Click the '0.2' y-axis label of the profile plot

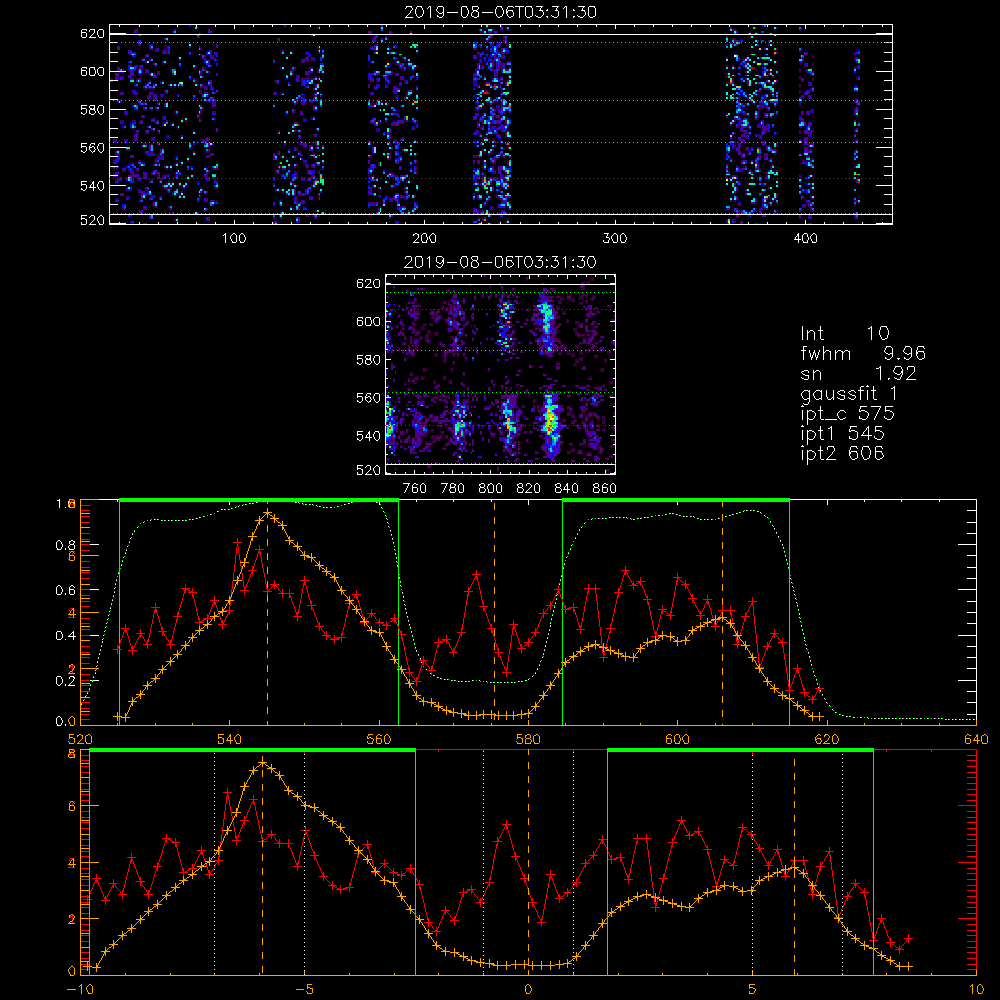coord(64,680)
